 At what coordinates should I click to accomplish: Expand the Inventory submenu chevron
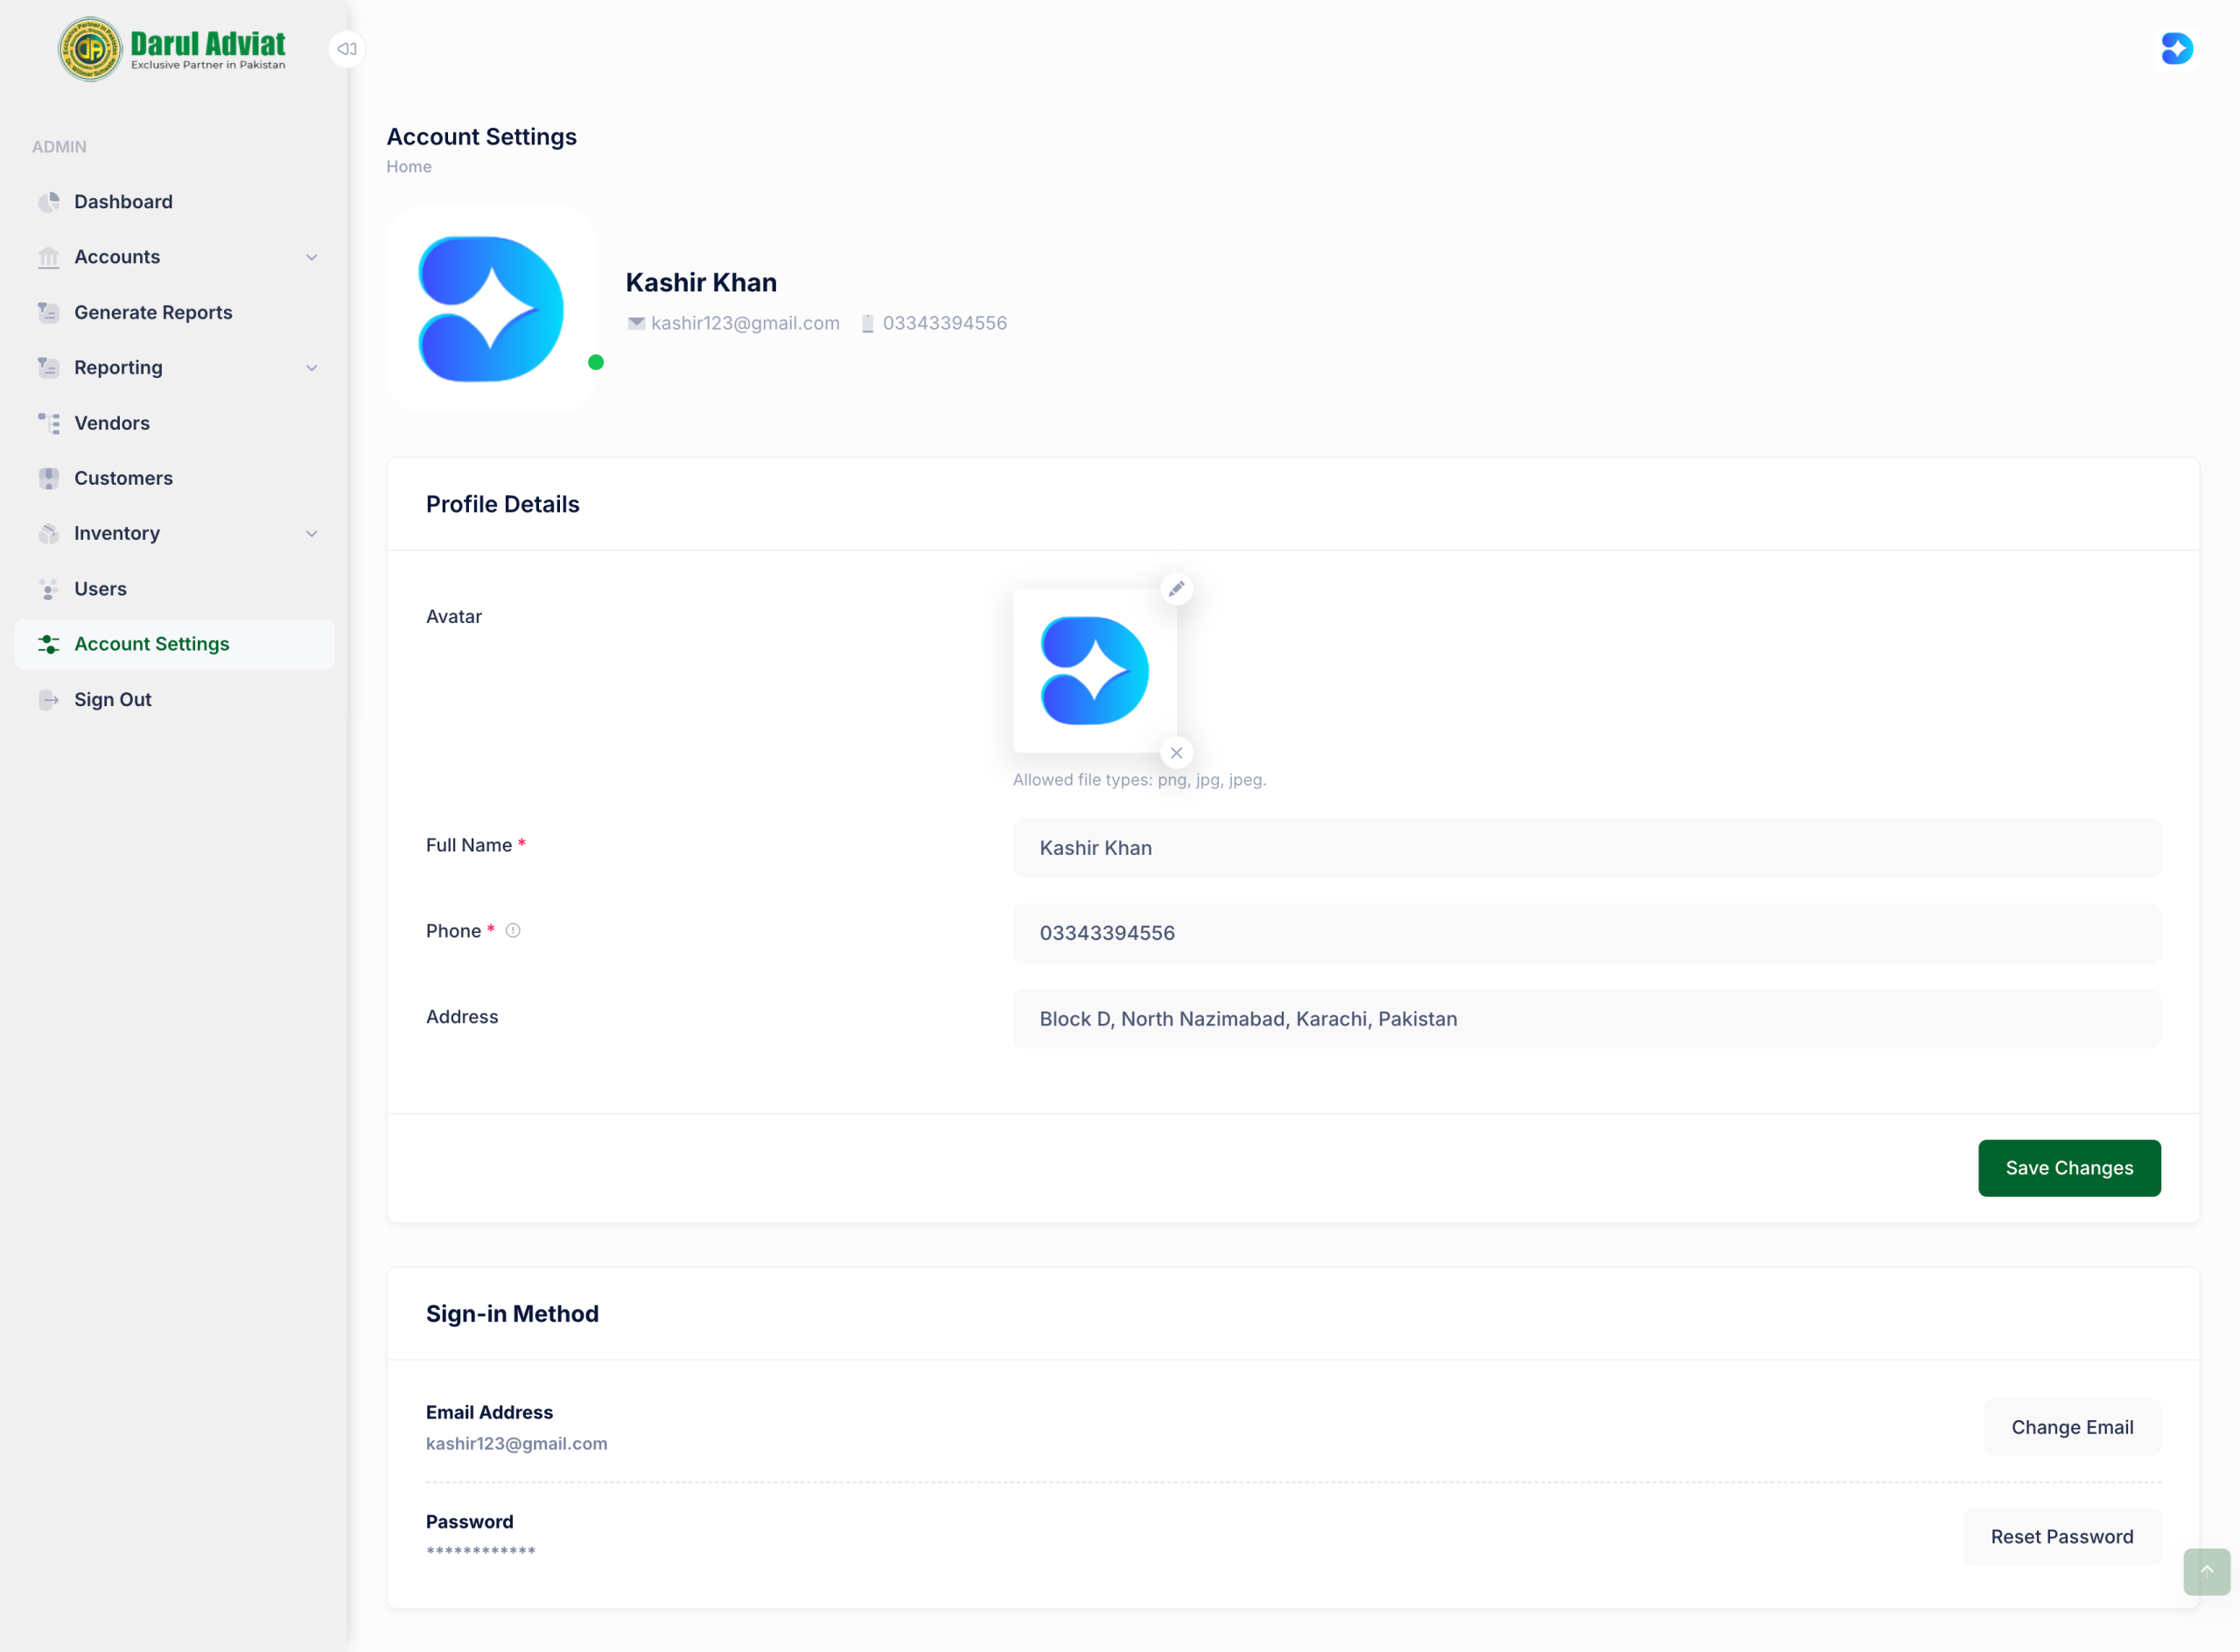pos(312,533)
